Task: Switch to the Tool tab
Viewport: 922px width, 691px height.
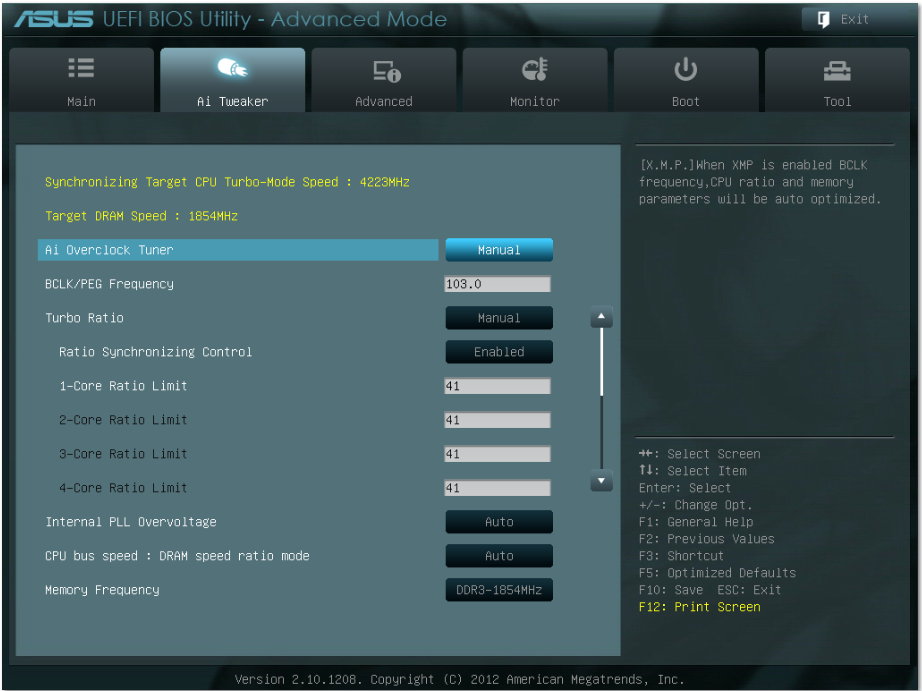Action: pyautogui.click(x=837, y=80)
